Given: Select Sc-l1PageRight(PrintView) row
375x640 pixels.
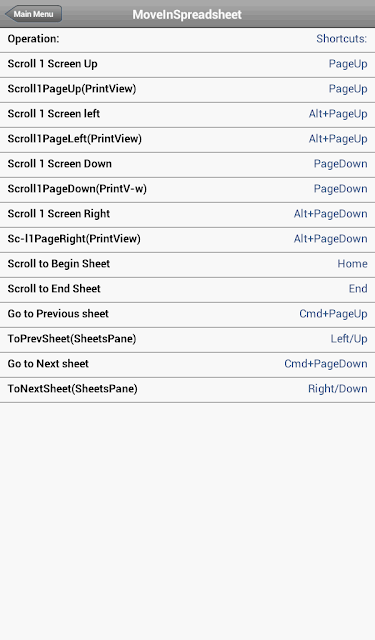Looking at the screenshot, I should [x=187, y=240].
